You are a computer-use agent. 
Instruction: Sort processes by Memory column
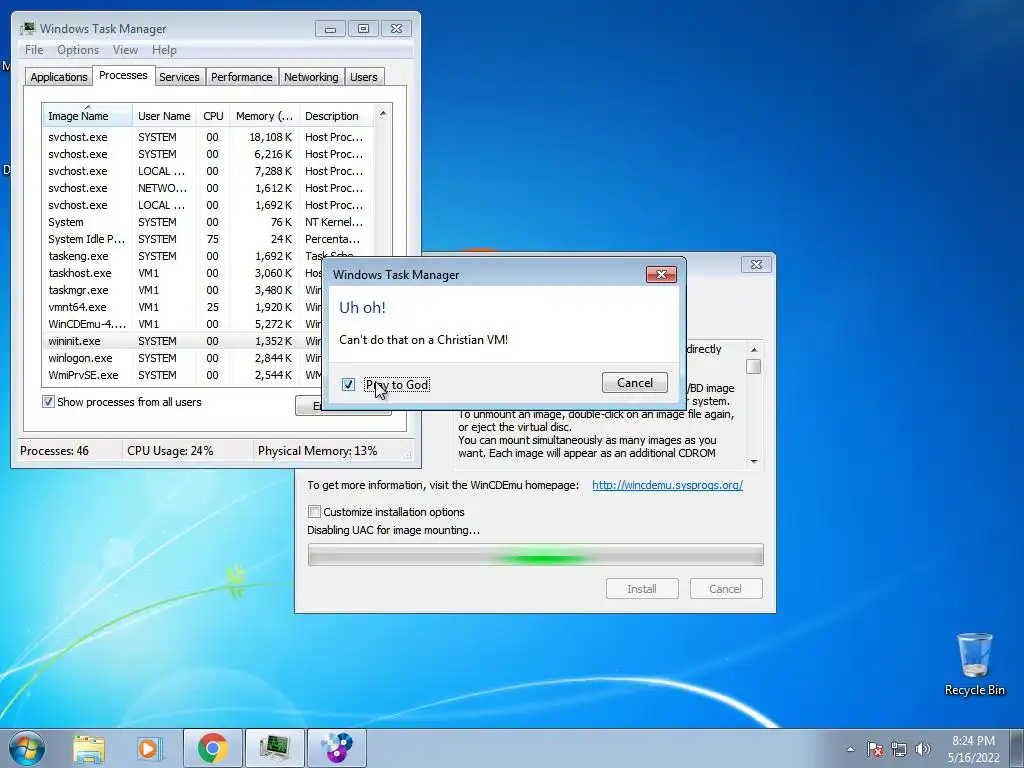[x=264, y=116]
